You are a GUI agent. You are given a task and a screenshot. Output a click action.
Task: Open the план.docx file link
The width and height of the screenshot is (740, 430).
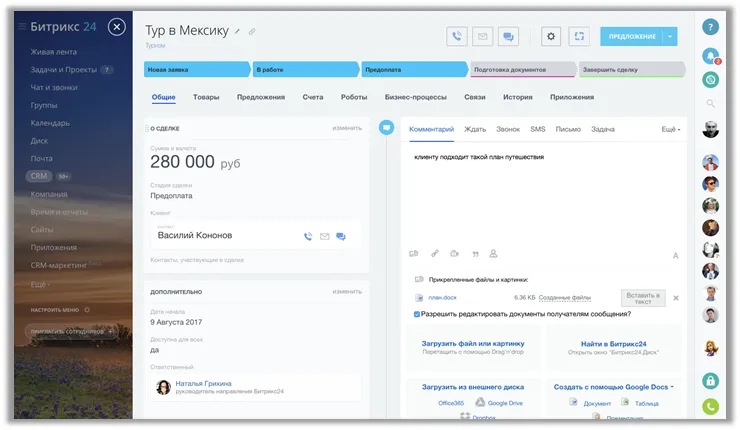click(441, 297)
